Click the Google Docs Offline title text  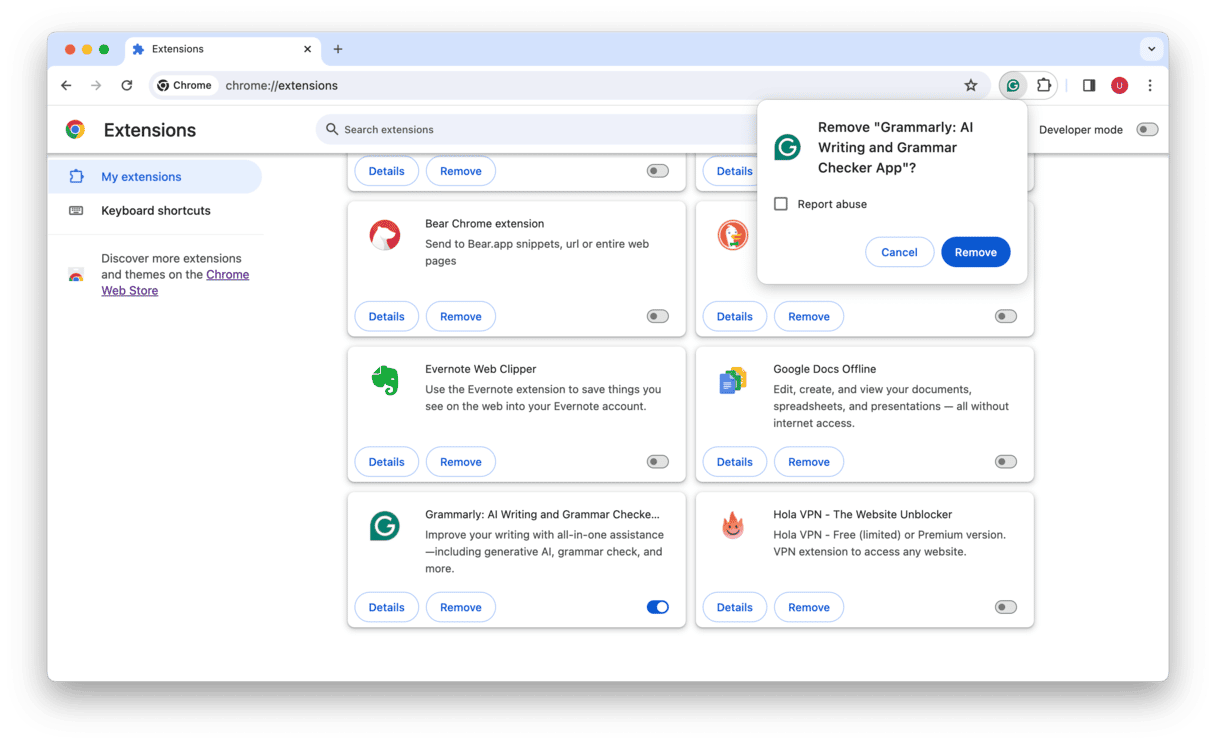point(824,369)
